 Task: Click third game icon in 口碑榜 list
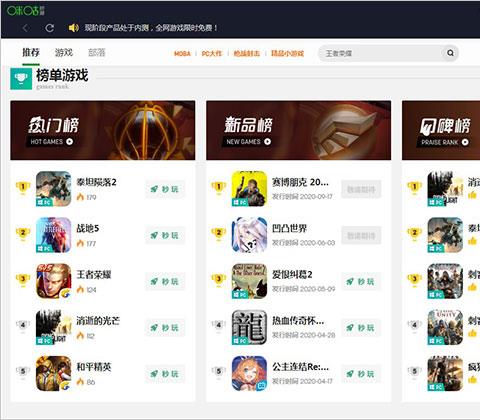pos(445,281)
